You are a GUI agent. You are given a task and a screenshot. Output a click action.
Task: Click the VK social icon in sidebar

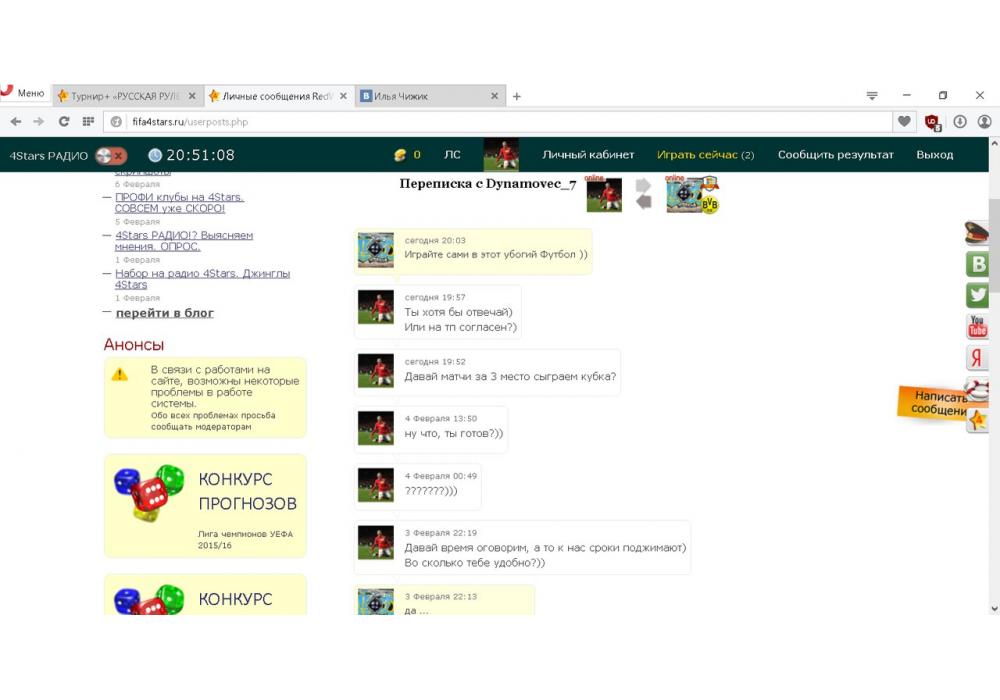click(977, 264)
